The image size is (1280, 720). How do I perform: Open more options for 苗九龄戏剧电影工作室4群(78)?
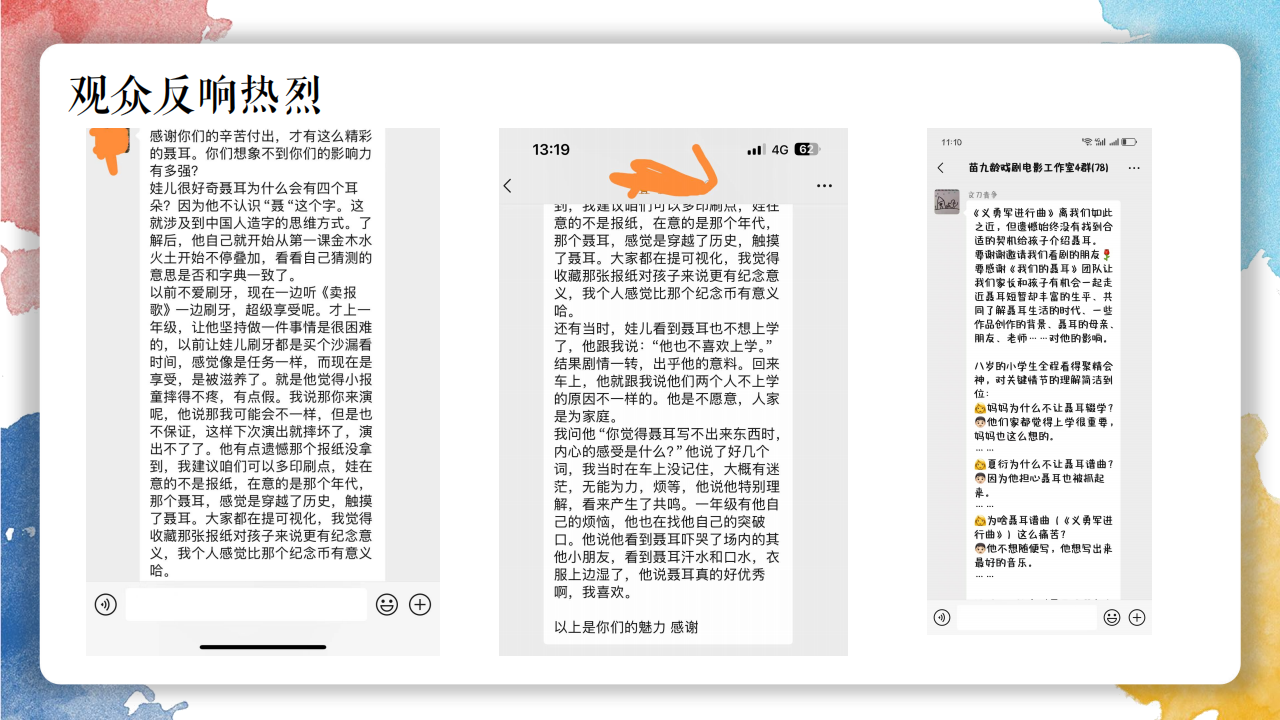coord(1134,168)
